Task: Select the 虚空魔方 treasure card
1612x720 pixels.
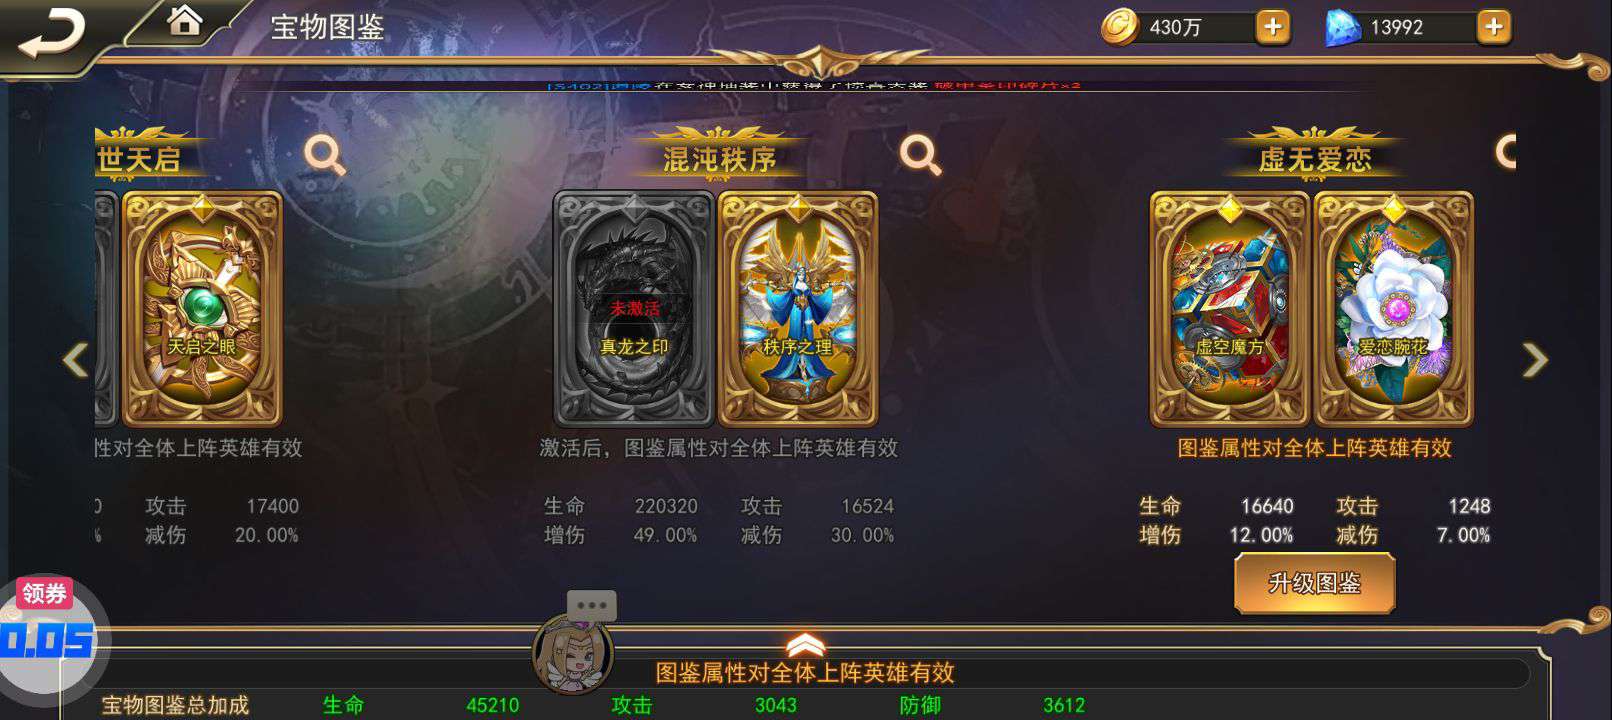Action: point(1229,309)
